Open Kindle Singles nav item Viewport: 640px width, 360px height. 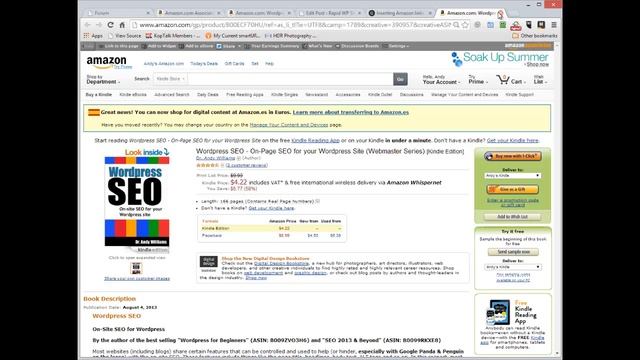click(284, 95)
